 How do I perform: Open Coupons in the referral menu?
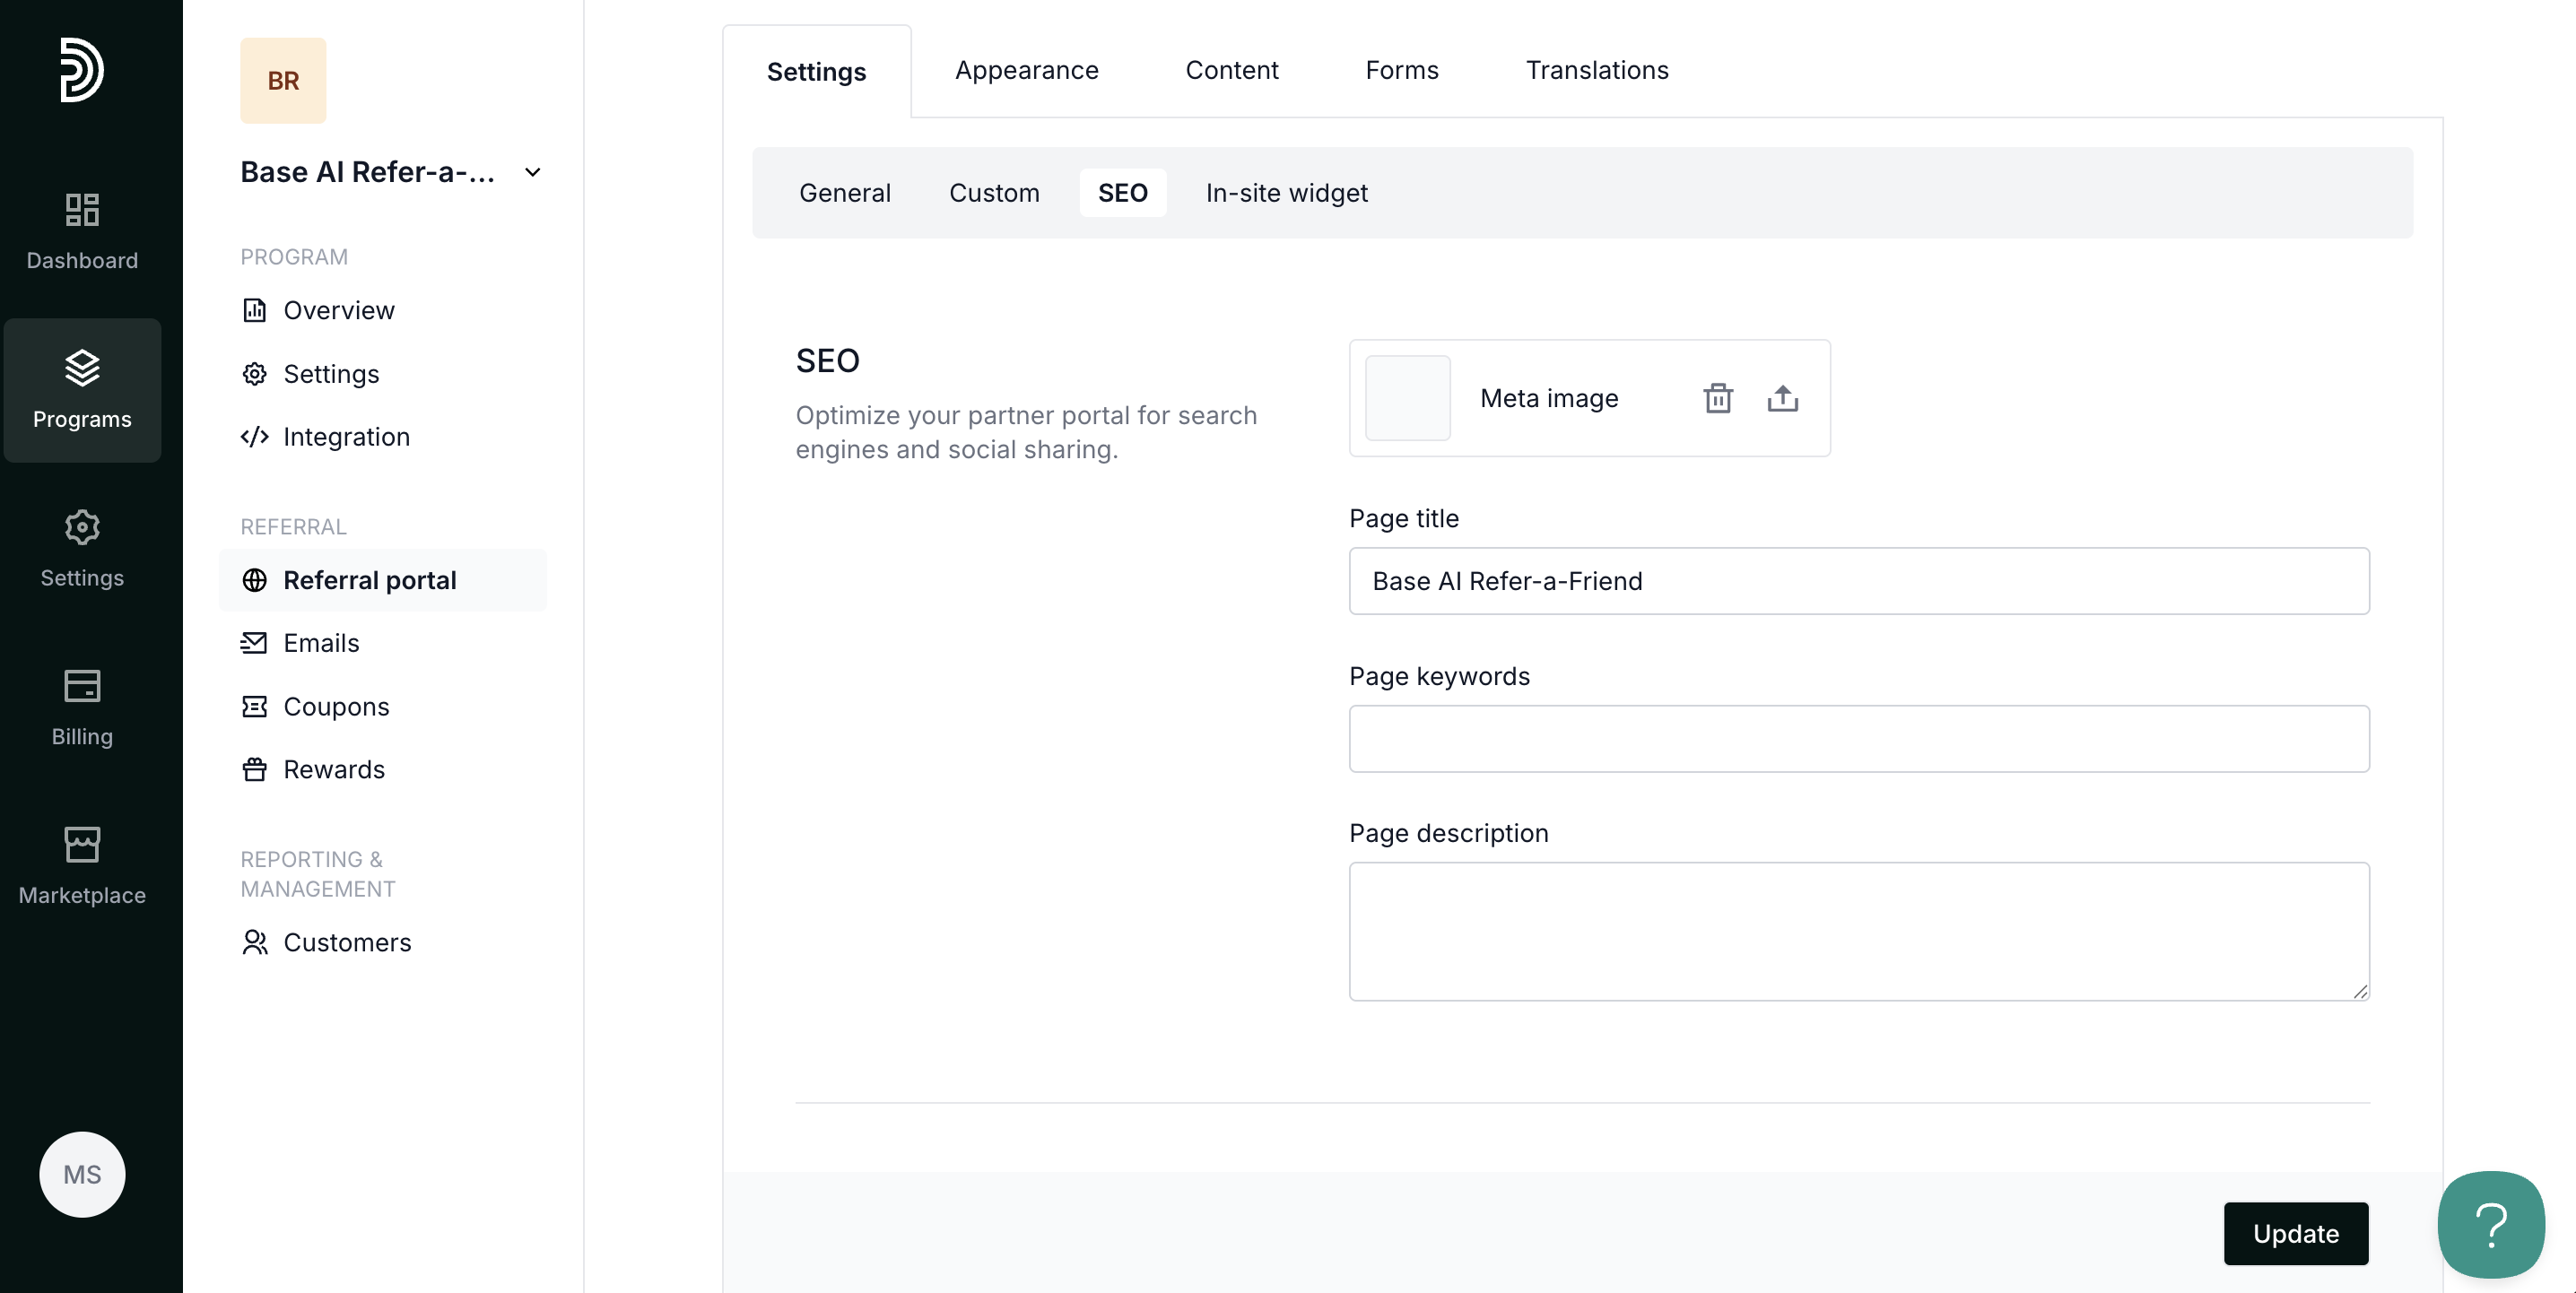pyautogui.click(x=336, y=706)
